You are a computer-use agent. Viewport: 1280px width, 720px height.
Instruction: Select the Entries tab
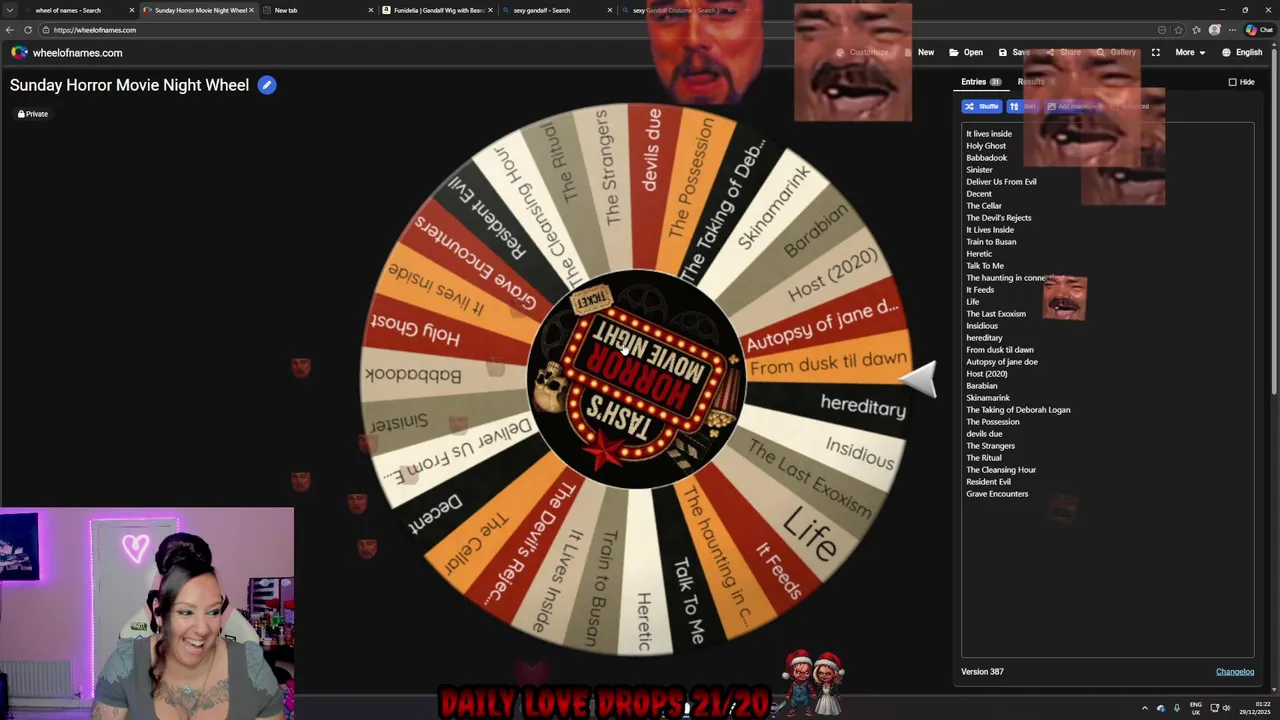click(981, 82)
